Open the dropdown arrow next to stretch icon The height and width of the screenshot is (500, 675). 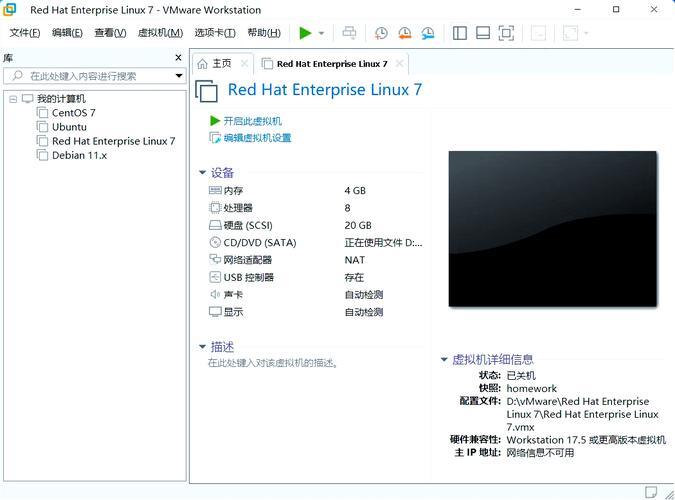coord(586,33)
